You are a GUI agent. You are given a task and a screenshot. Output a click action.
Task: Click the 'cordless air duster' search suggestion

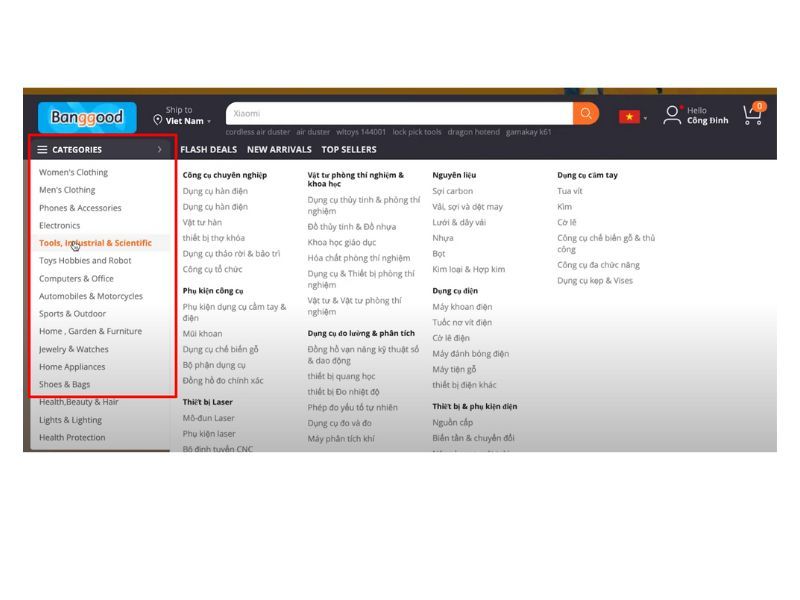tap(257, 132)
